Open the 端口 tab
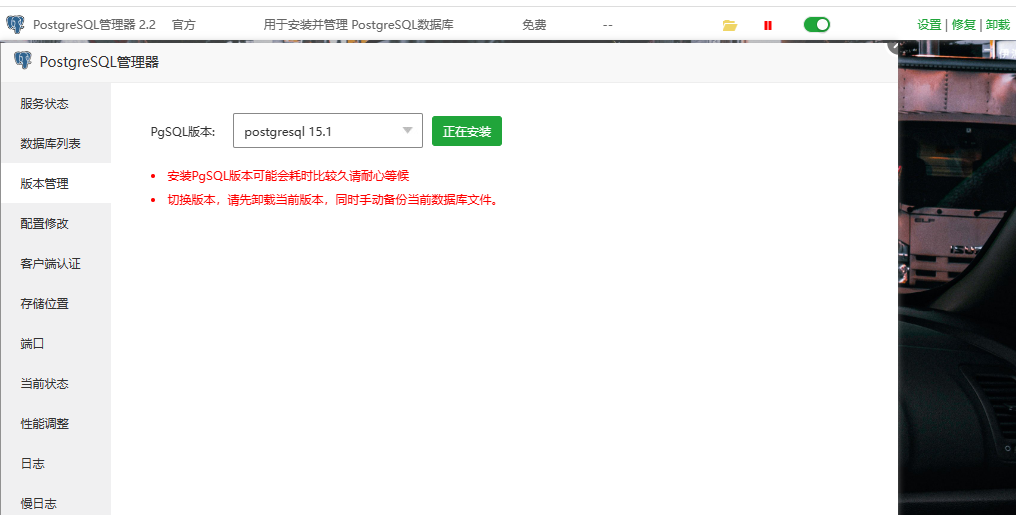Screen dimensions: 1016x515 coord(56,343)
